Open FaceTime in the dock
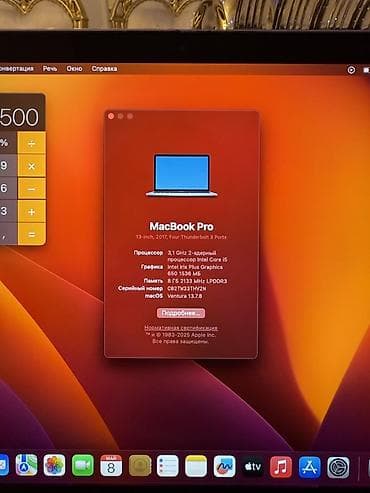The image size is (370, 493). coord(83,465)
